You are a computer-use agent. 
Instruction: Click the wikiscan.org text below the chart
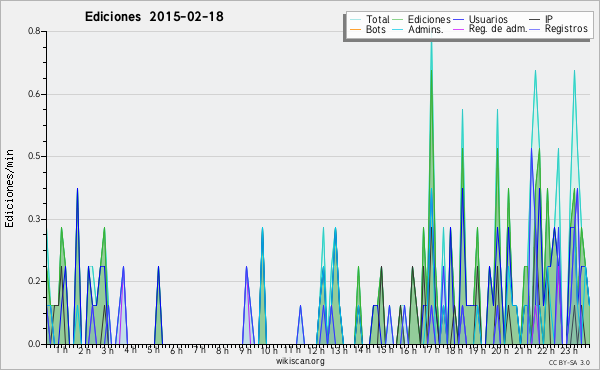300,361
